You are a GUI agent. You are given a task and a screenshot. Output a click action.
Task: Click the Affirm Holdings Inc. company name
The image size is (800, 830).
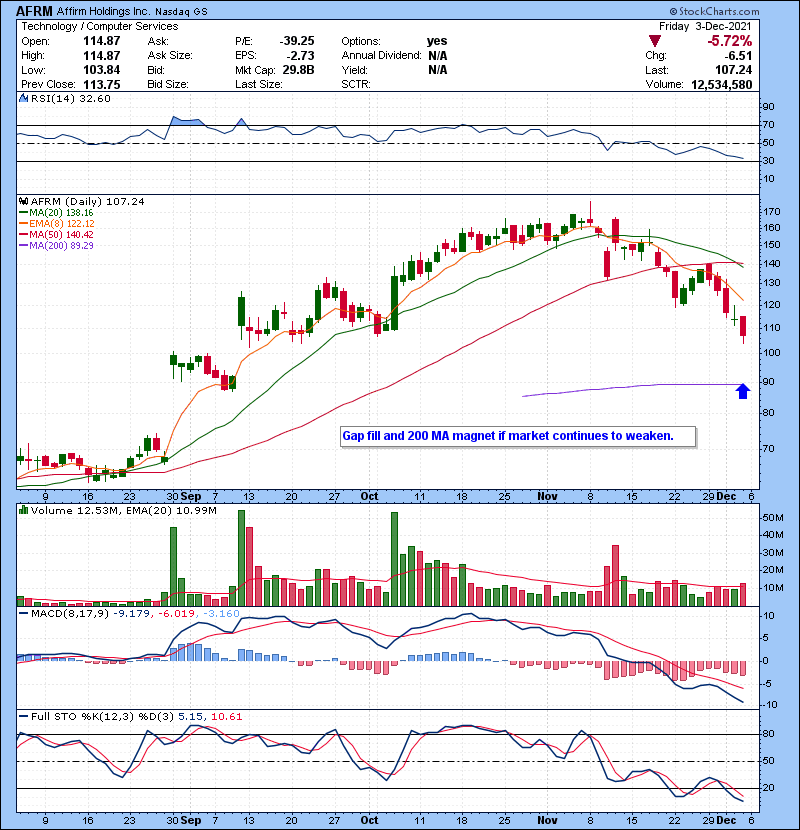[103, 11]
